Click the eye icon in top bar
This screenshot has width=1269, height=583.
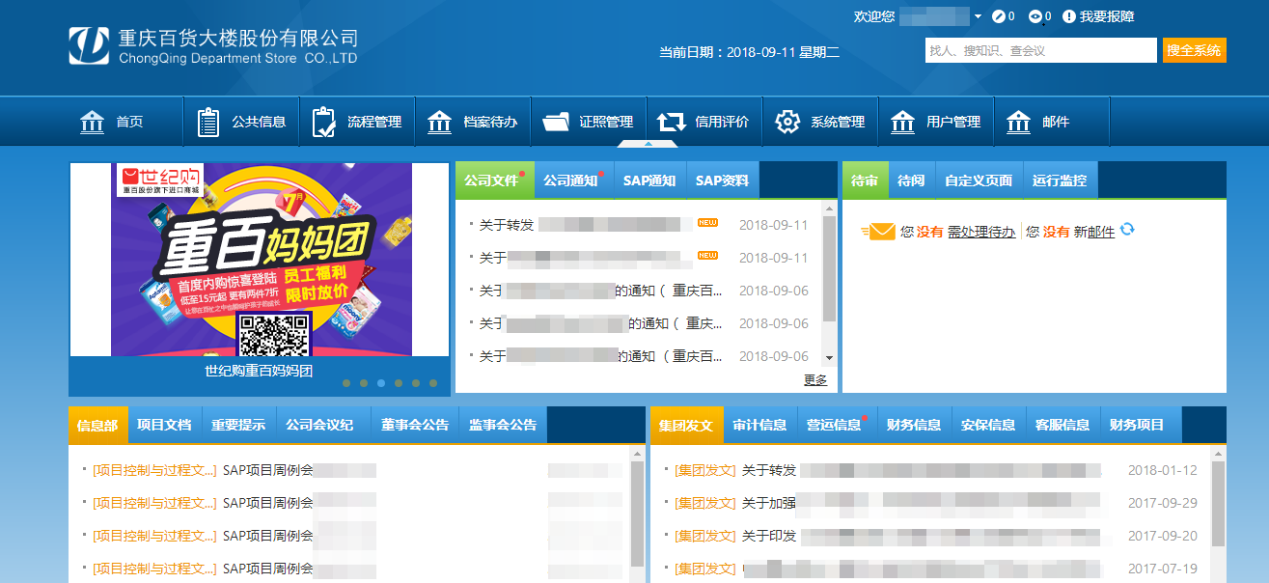coord(1035,17)
